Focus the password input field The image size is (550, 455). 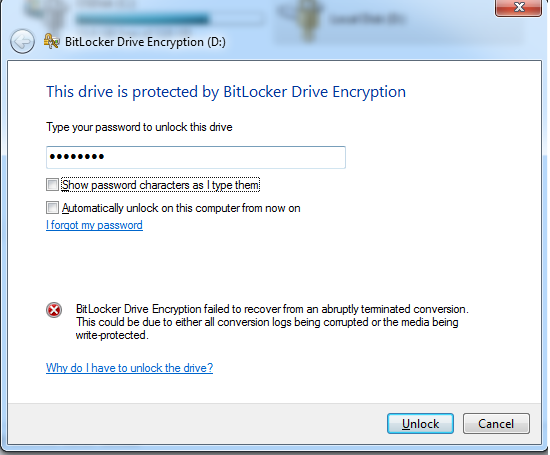click(196, 157)
